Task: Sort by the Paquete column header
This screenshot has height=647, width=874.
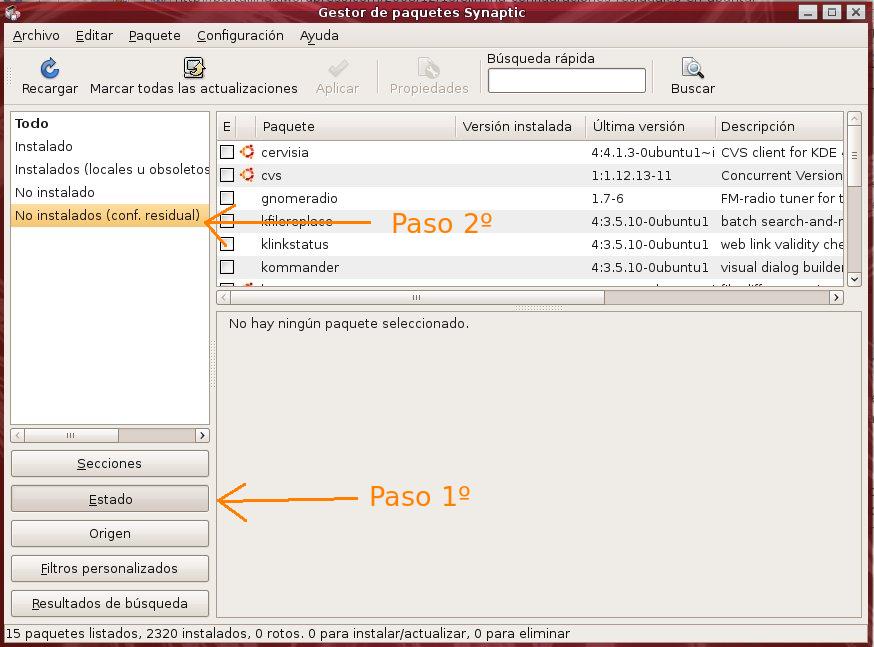Action: click(x=355, y=127)
